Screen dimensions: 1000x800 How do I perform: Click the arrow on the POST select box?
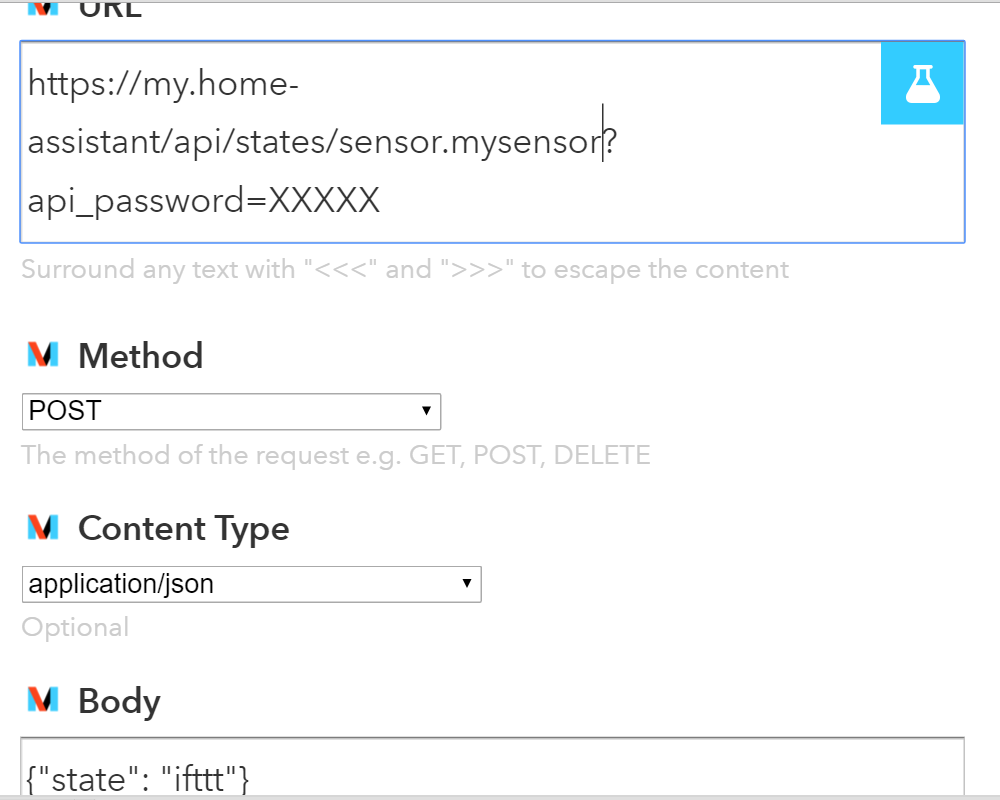[x=426, y=411]
